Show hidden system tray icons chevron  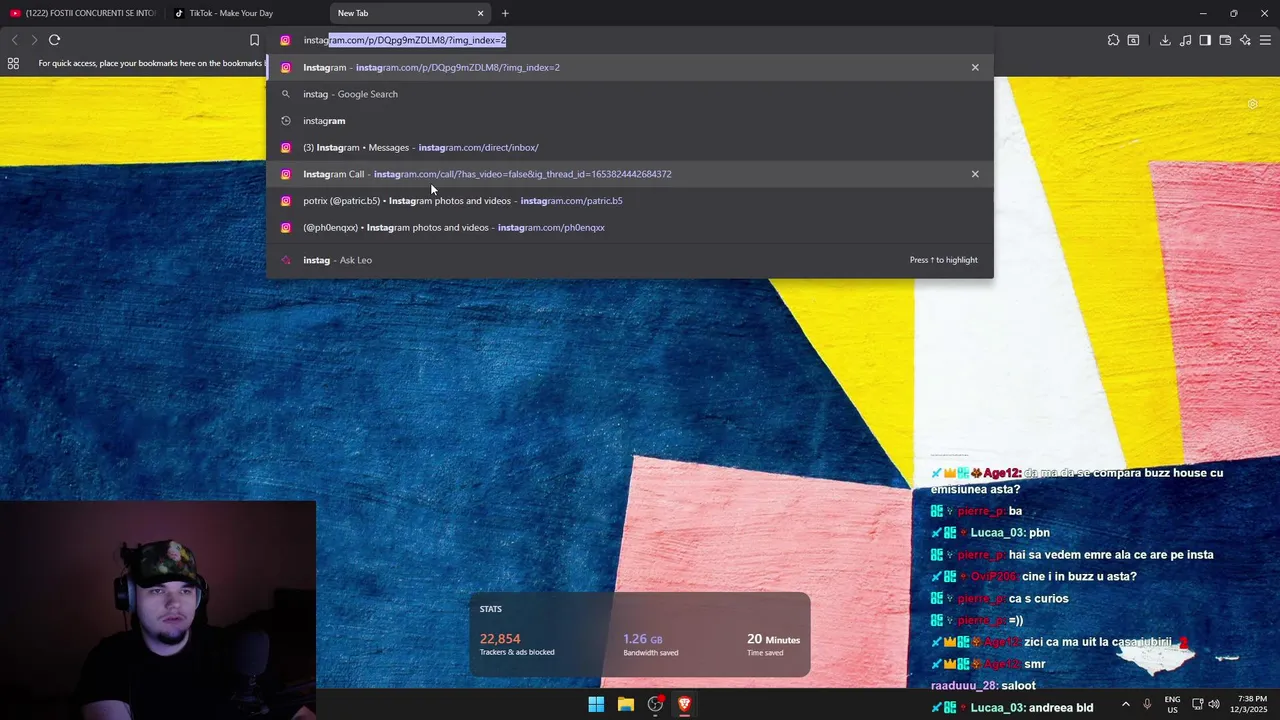[1126, 704]
